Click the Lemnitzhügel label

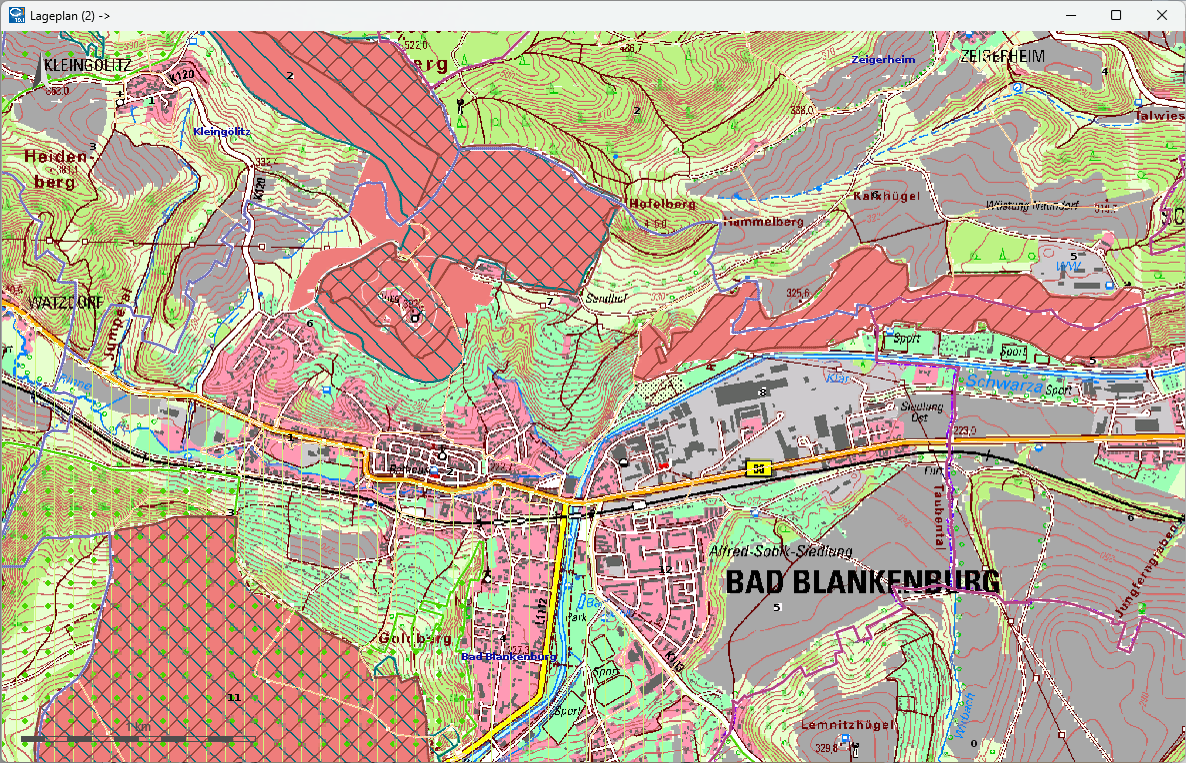click(847, 725)
